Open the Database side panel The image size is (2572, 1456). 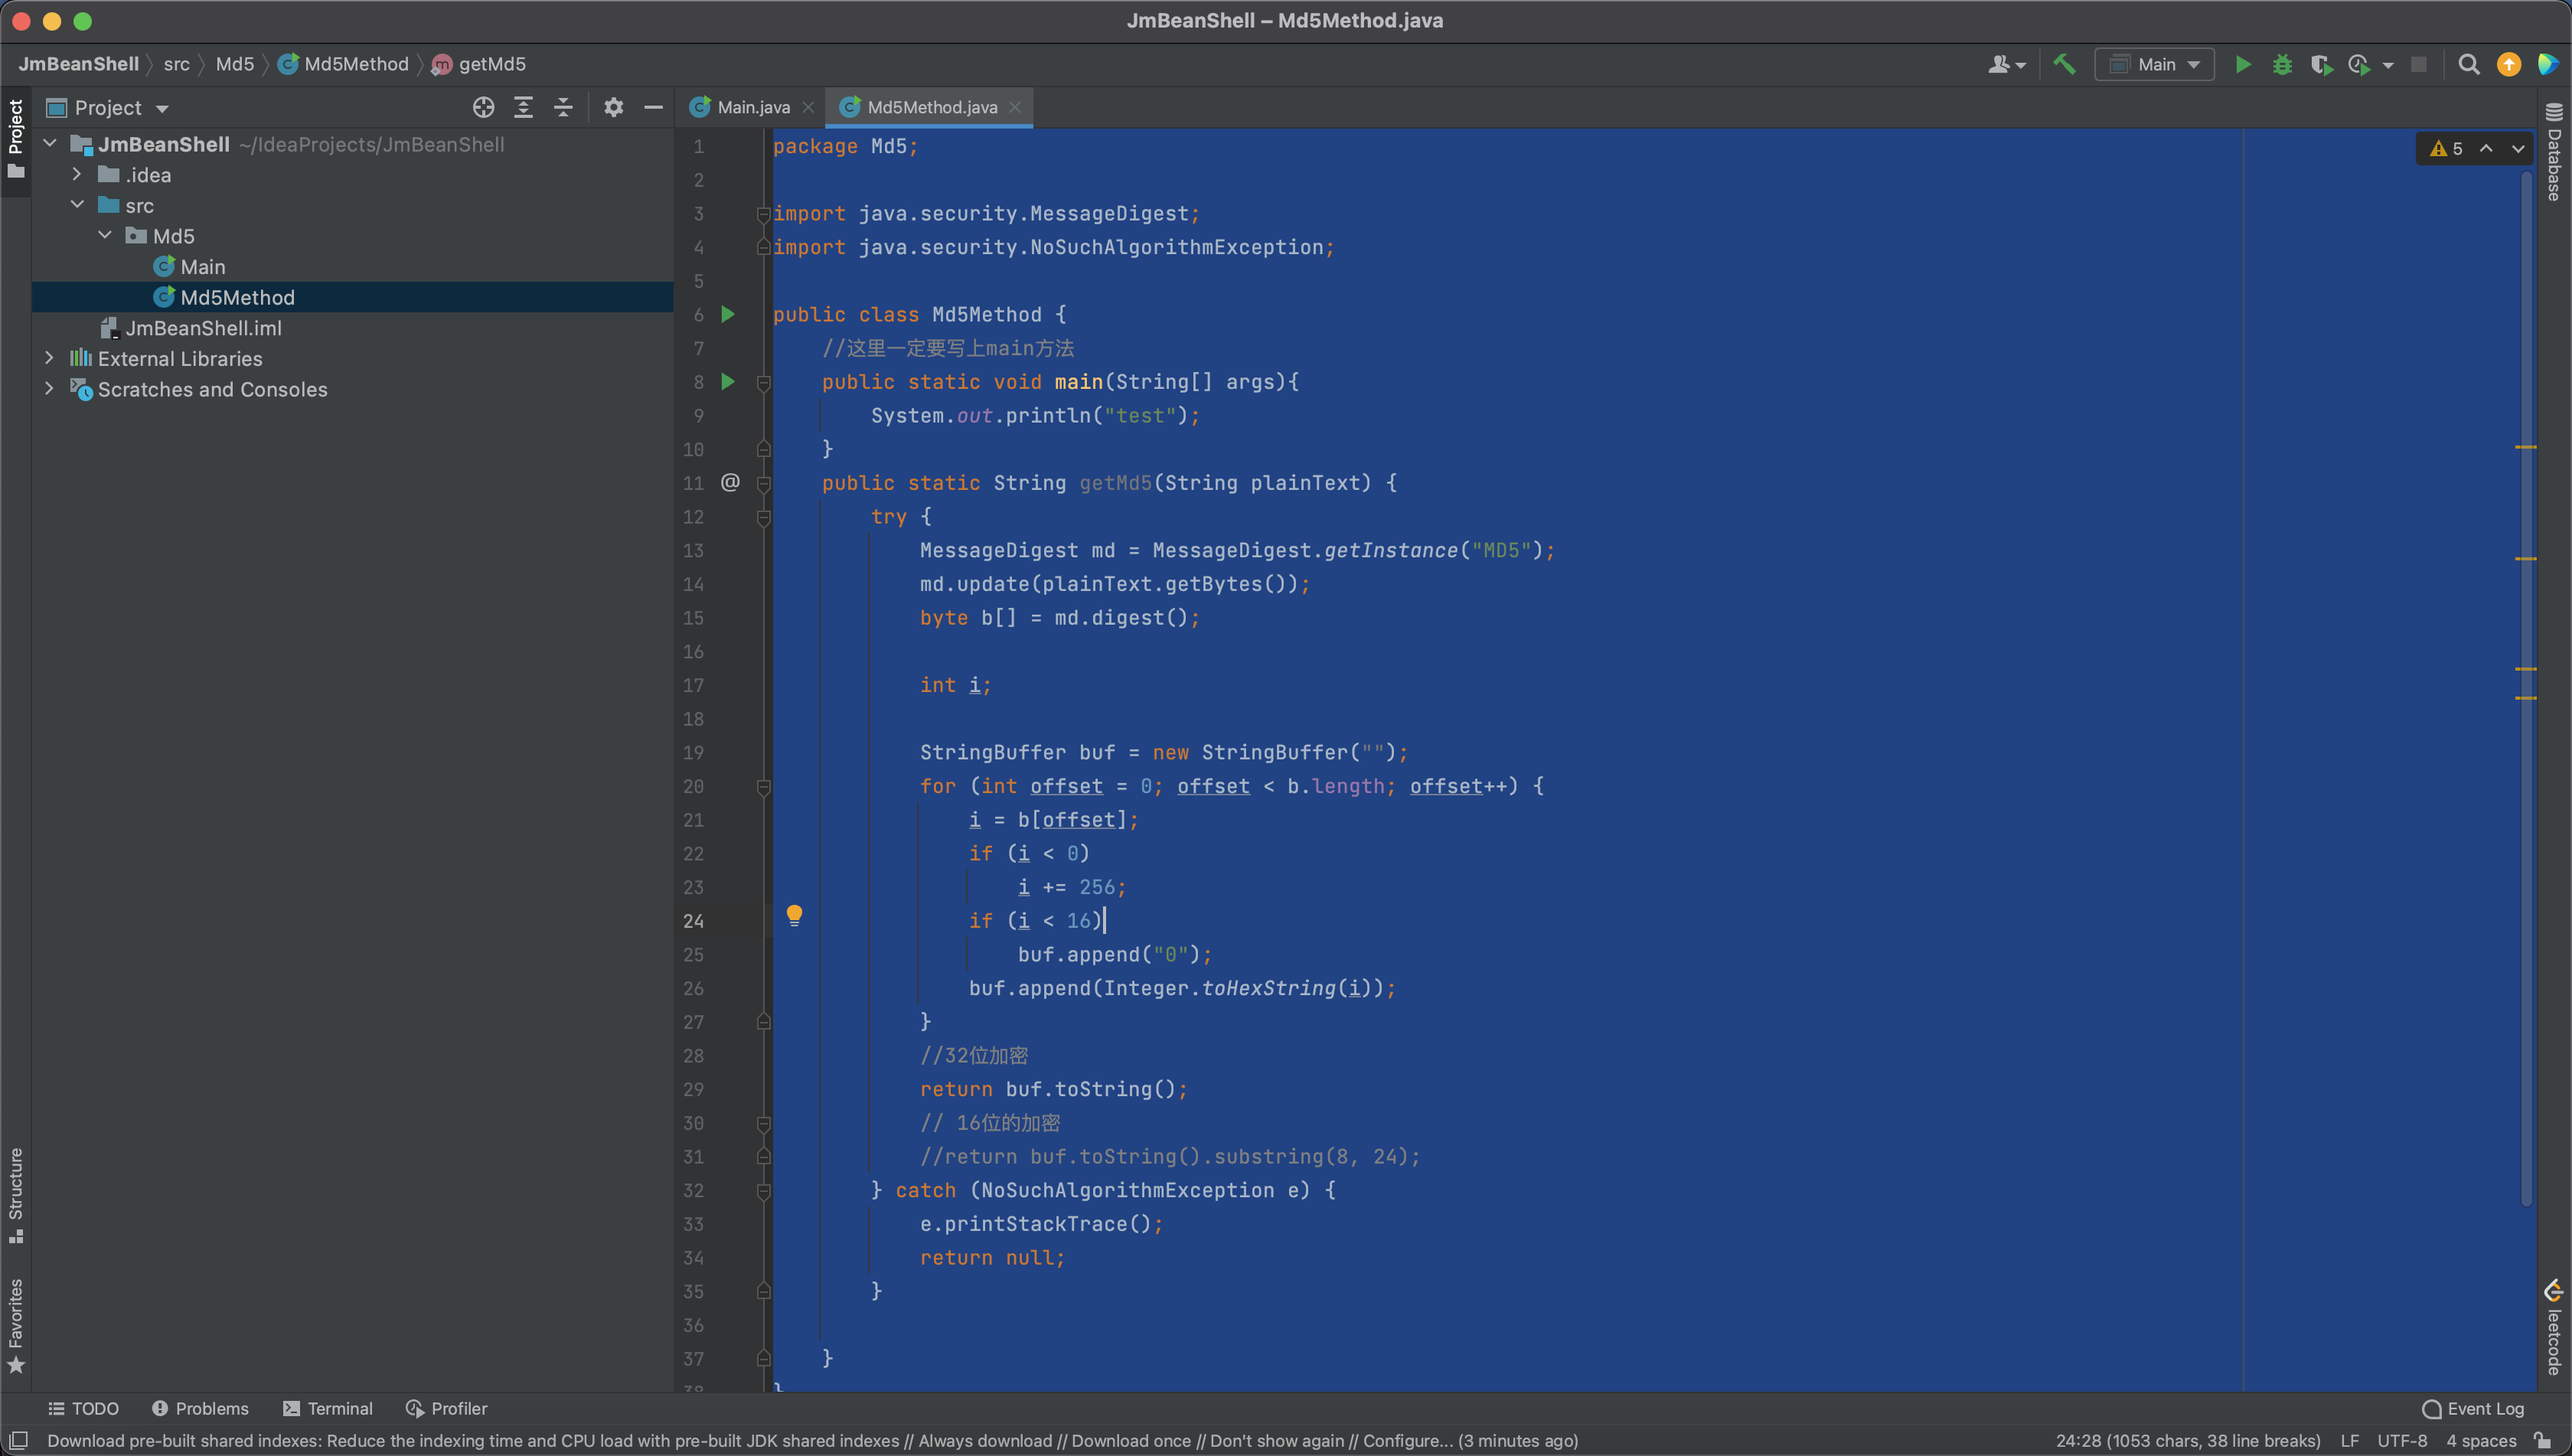coord(2554,152)
